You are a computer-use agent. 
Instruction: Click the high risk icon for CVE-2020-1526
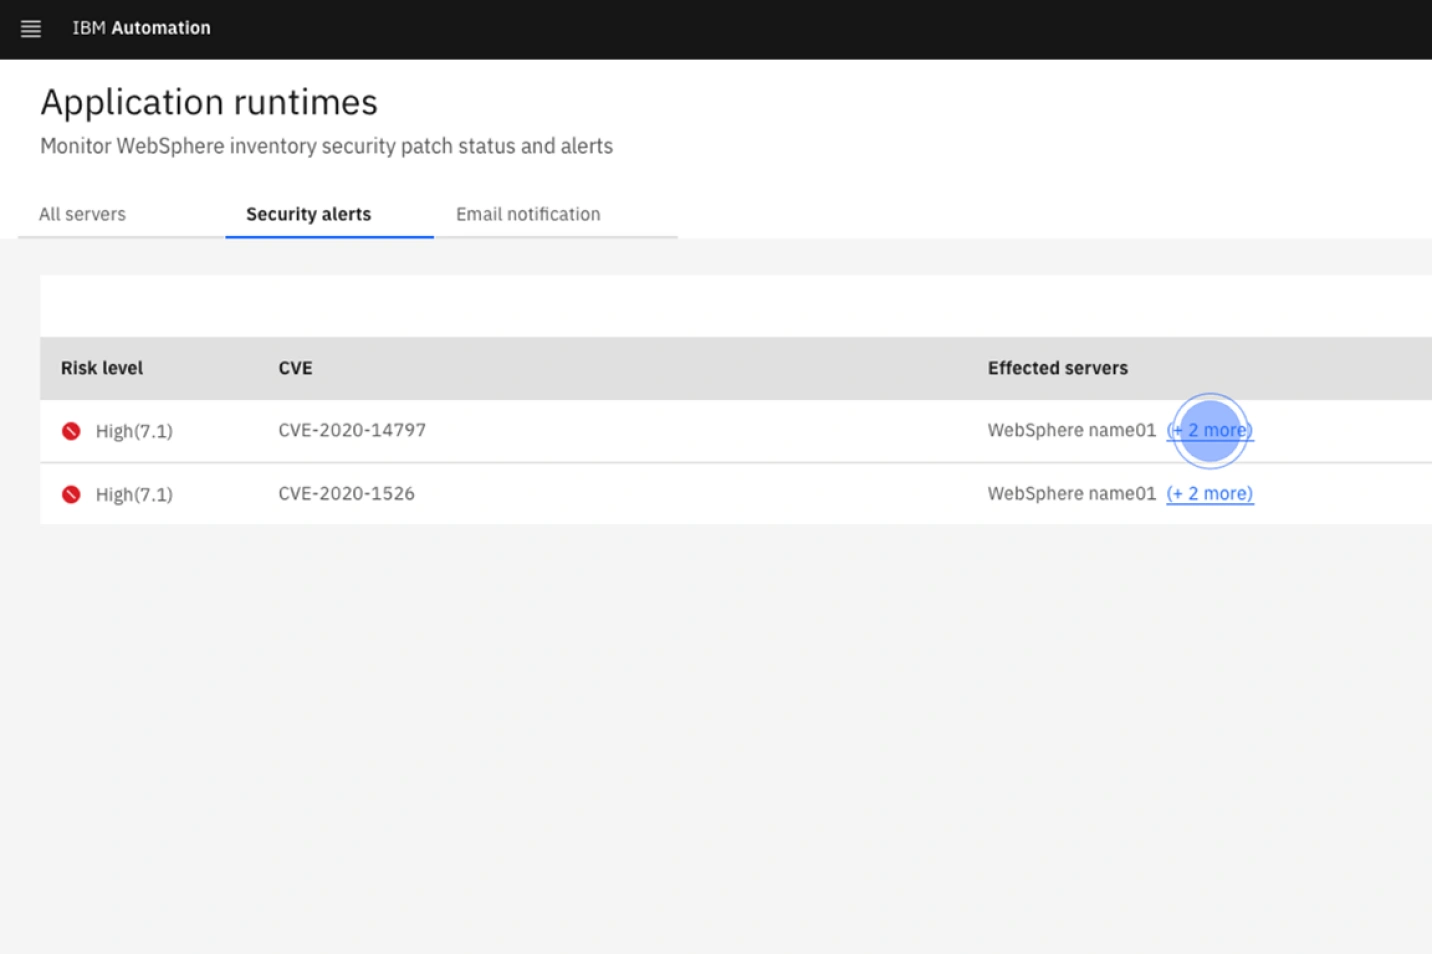click(71, 494)
